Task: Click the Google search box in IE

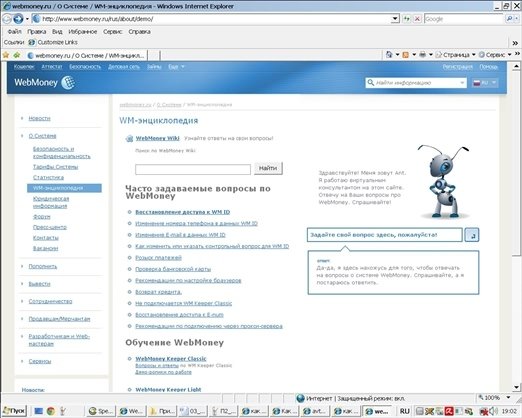Action: [x=464, y=19]
